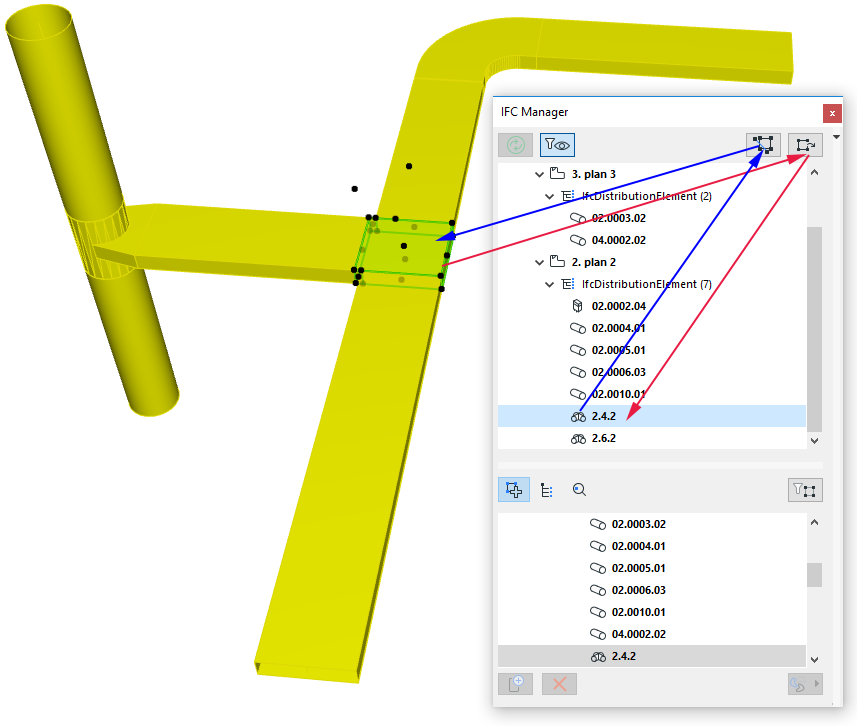Toggle the filter visible elements button
Screen dimensions: 857x726
[557, 145]
